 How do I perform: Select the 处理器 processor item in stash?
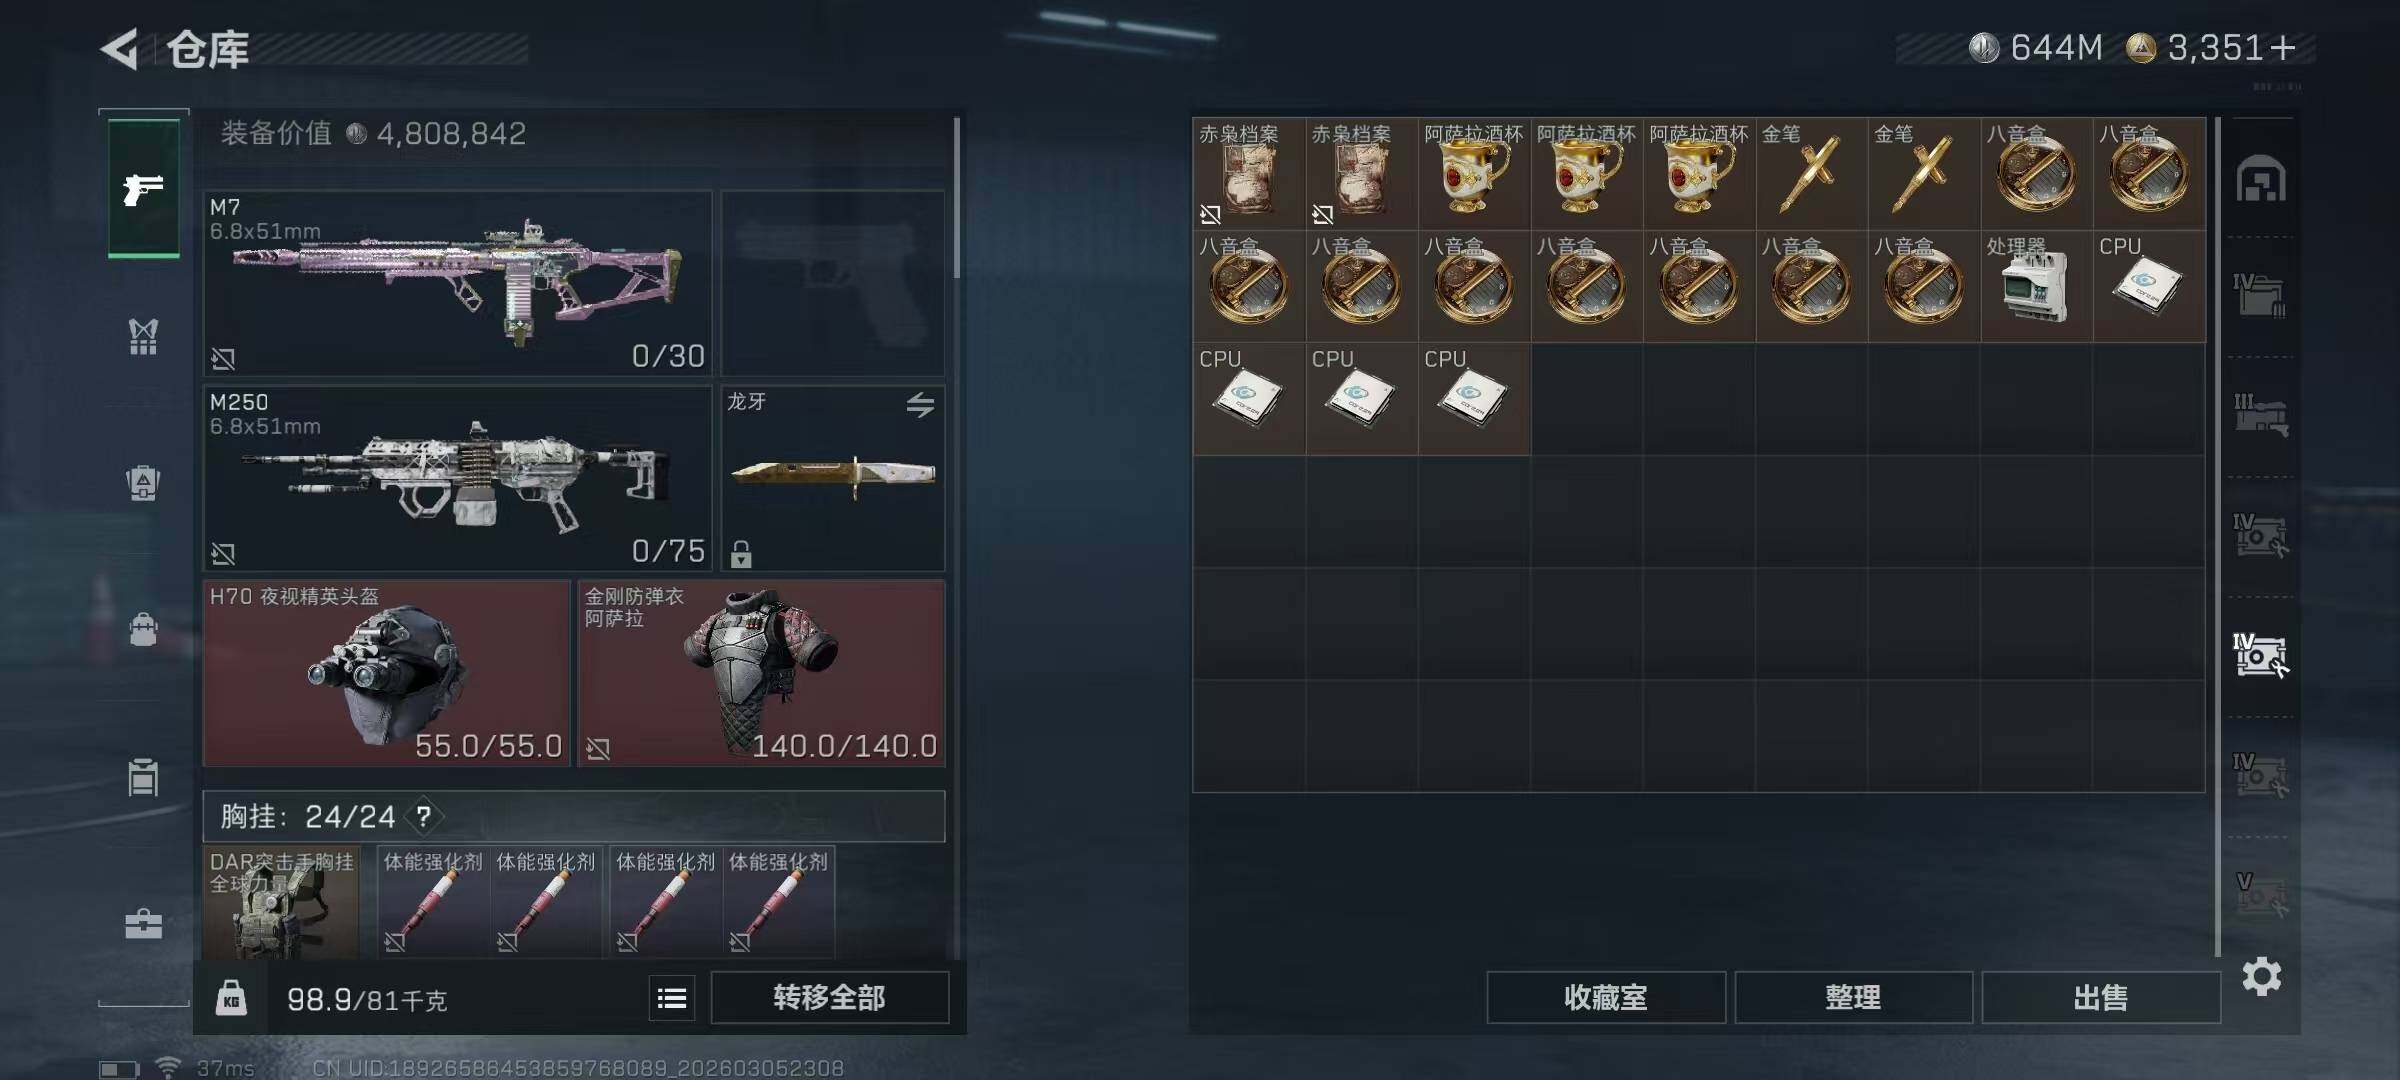[2036, 286]
